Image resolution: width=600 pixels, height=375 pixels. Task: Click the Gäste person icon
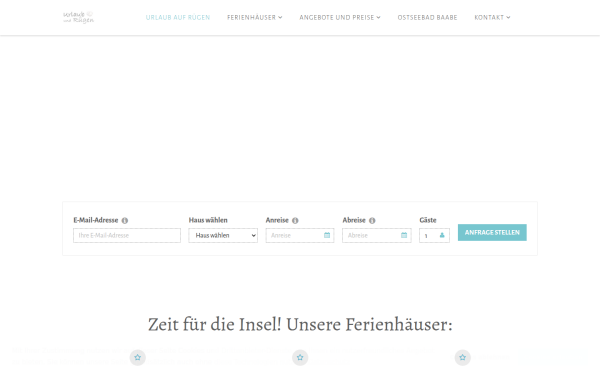tap(442, 235)
